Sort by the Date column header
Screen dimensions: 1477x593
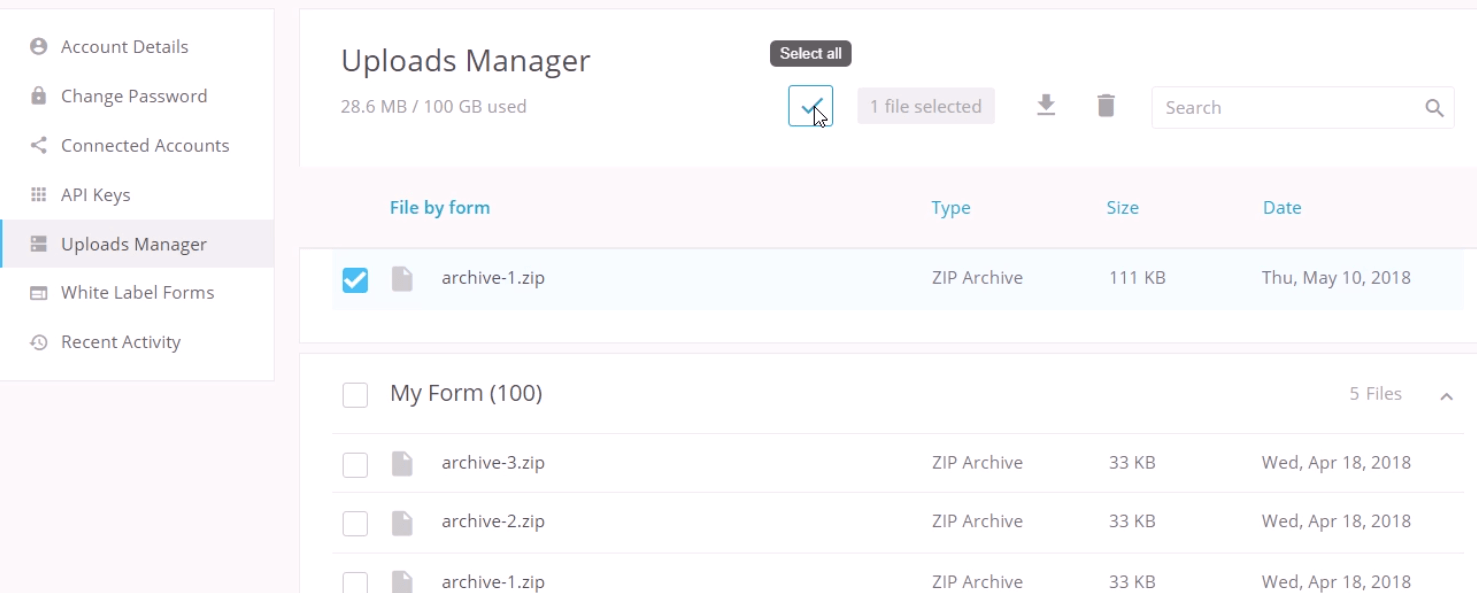(x=1281, y=208)
